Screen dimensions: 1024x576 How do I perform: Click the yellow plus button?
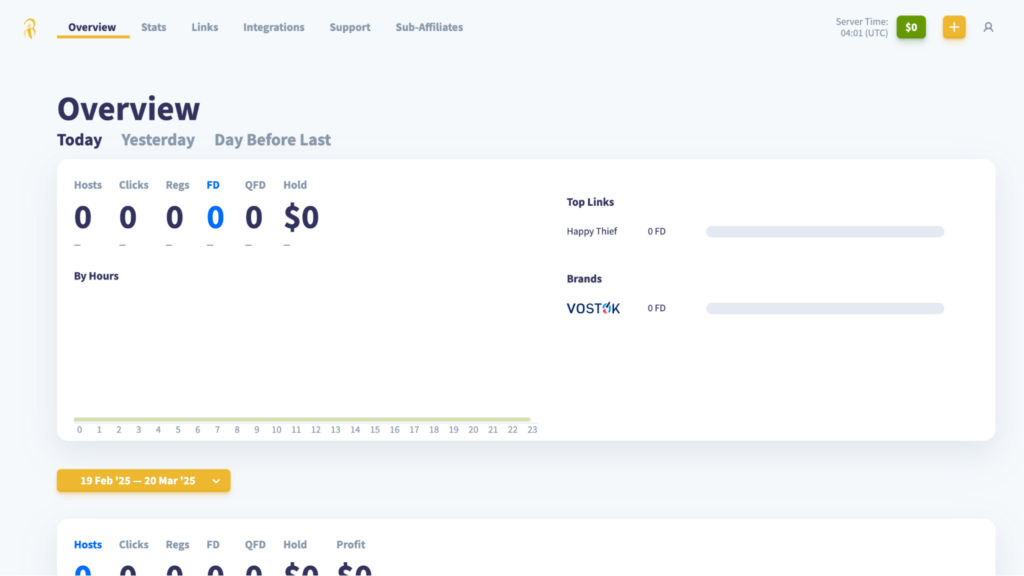click(x=954, y=27)
